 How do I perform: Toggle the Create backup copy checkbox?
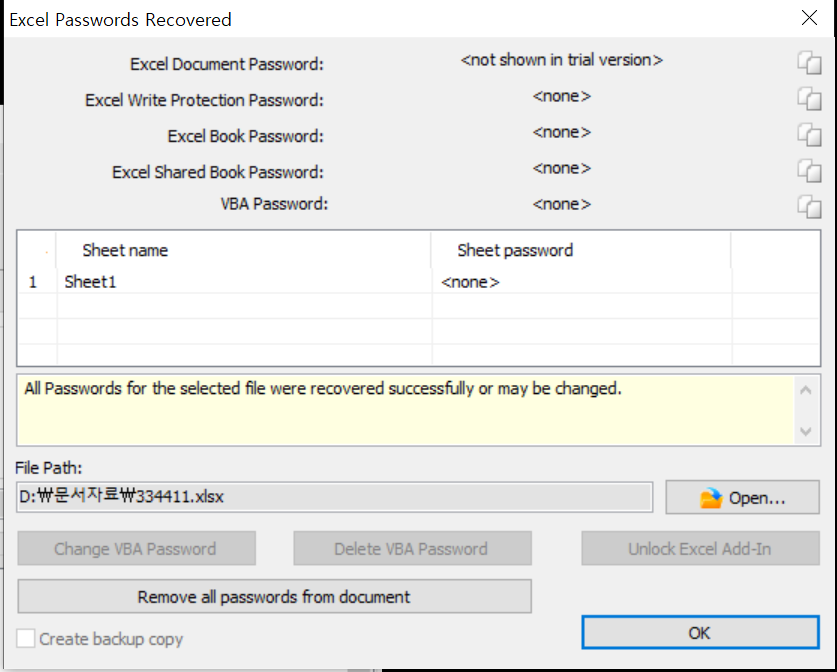click(26, 638)
